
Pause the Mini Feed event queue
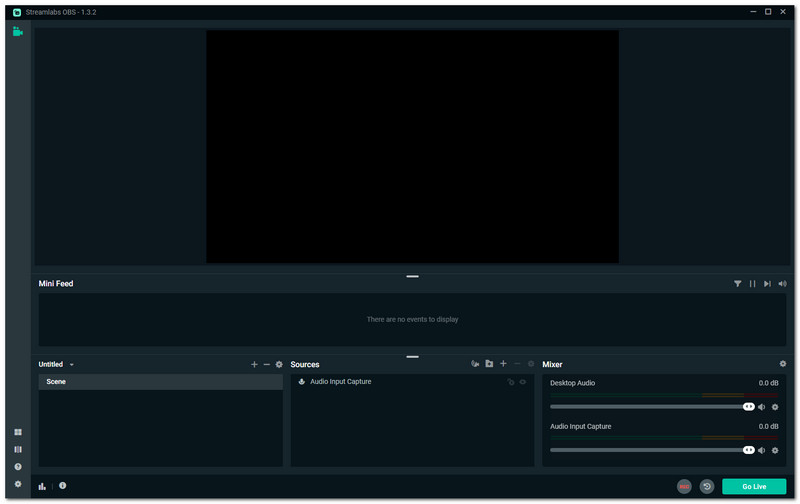753,284
